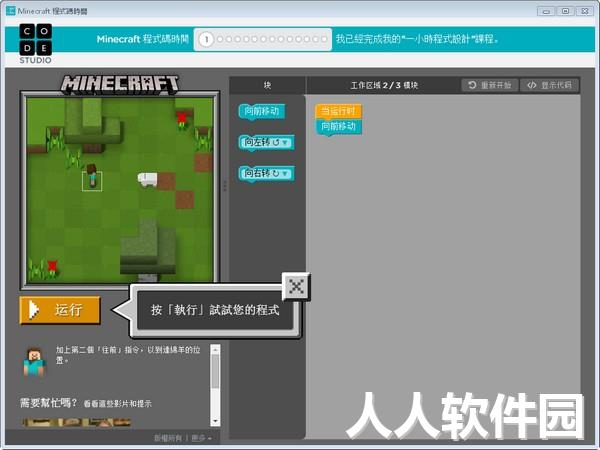Click the 块 toolbox header
The height and width of the screenshot is (450, 600).
[267, 85]
